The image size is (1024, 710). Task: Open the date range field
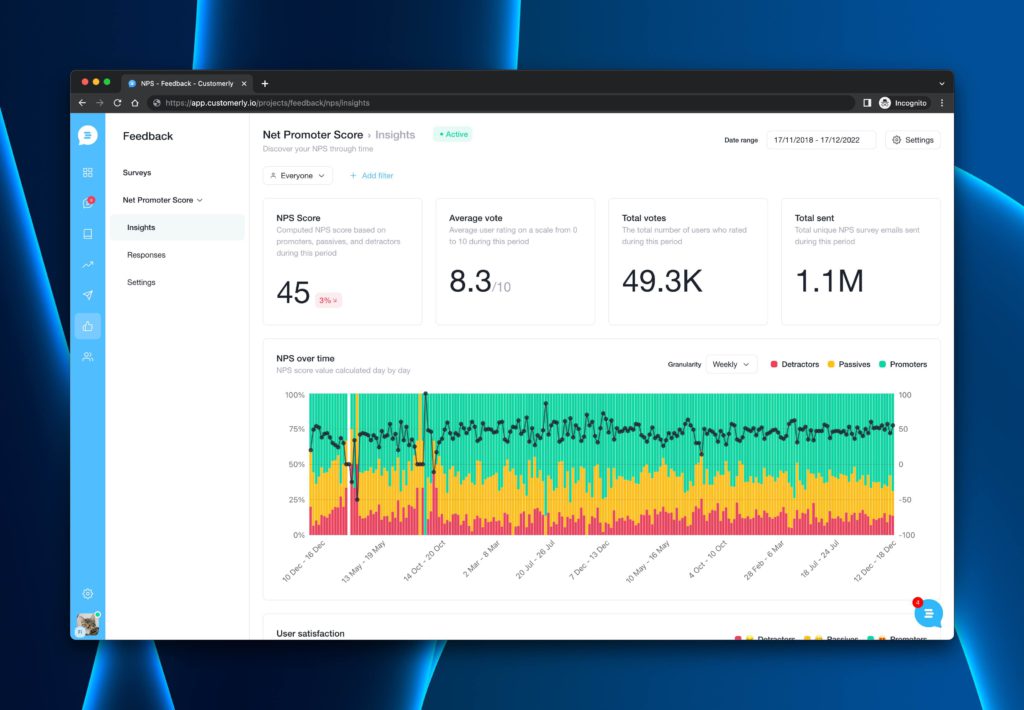tap(820, 140)
